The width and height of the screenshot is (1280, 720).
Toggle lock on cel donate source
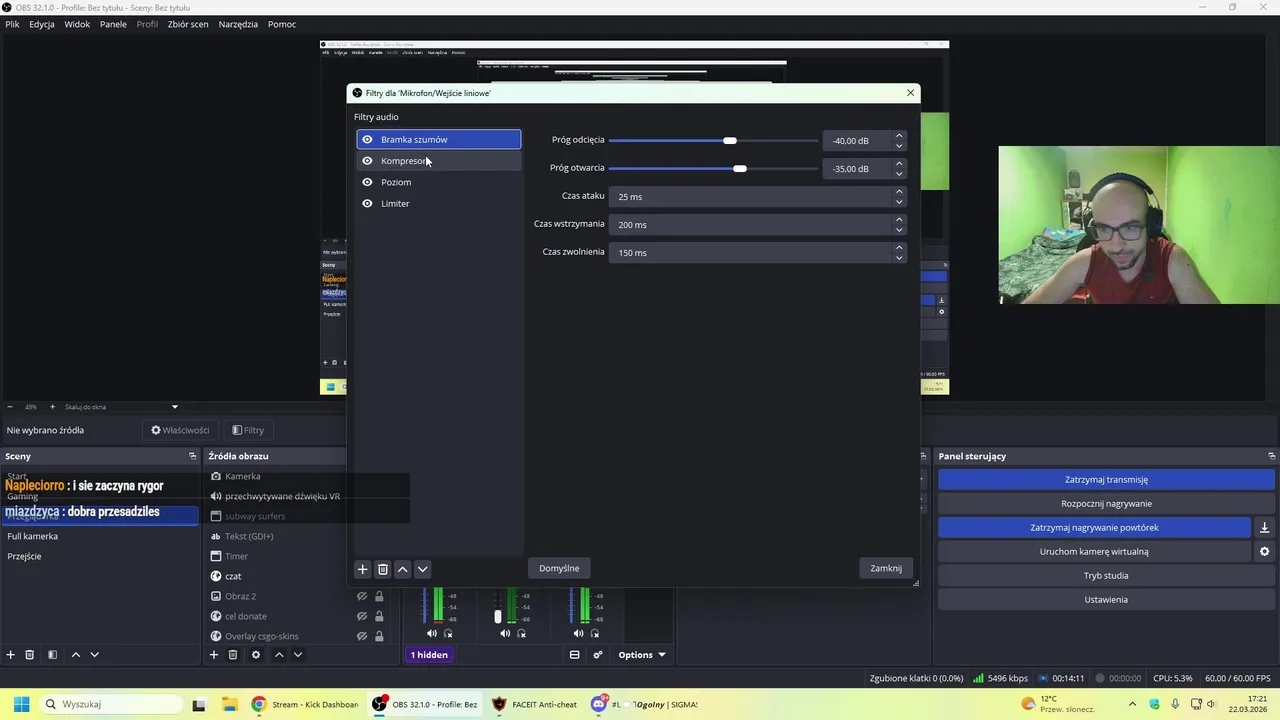379,617
